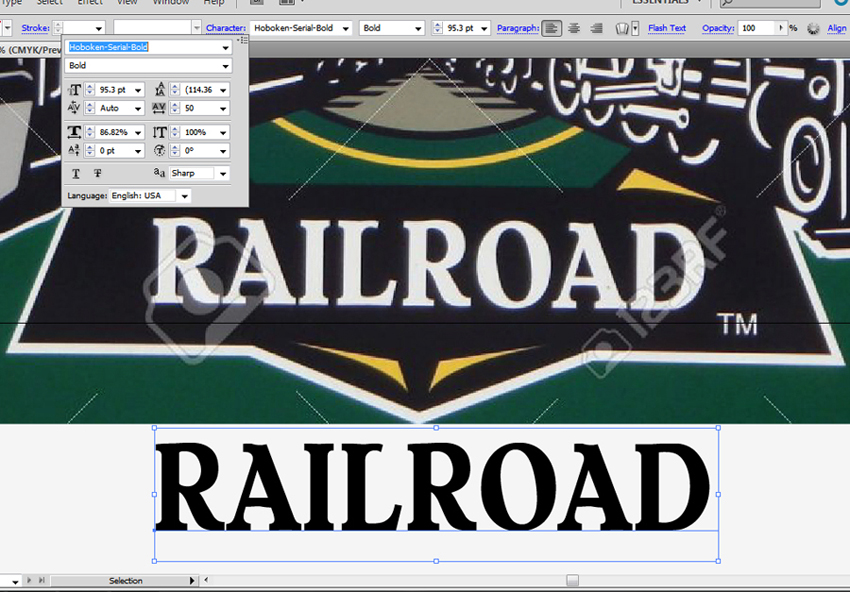Align paragraph text right in control bar
This screenshot has width=850, height=592.
596,28
